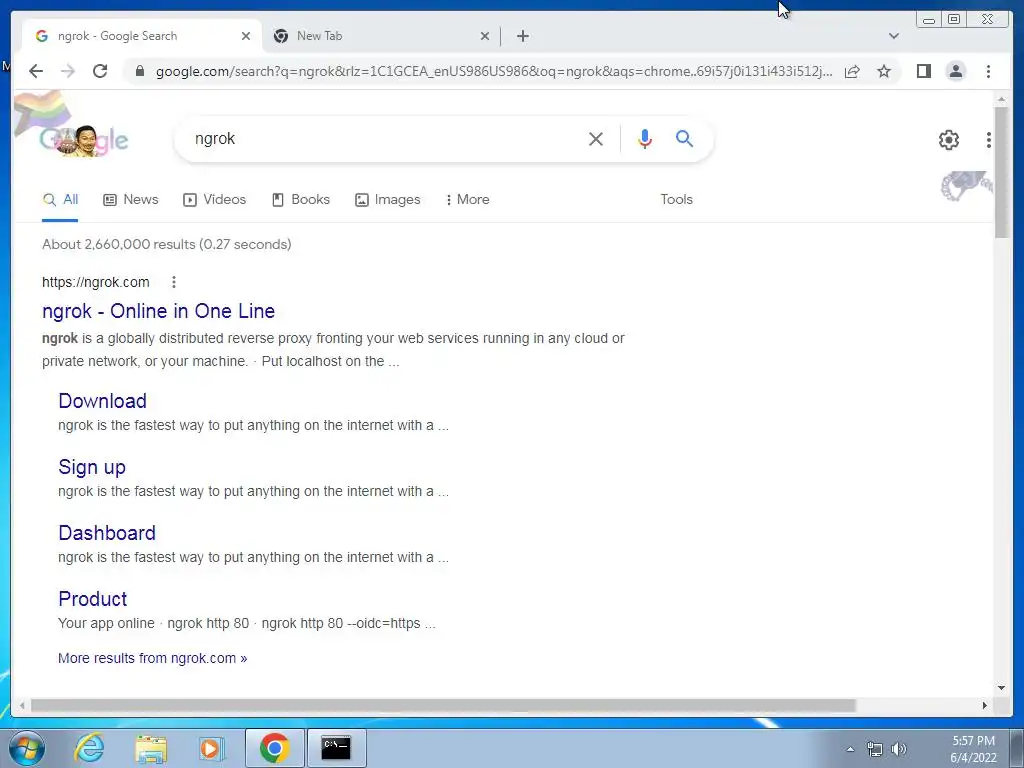The width and height of the screenshot is (1024, 768).
Task: Select the ngrok - Google Search tab
Action: [x=142, y=36]
